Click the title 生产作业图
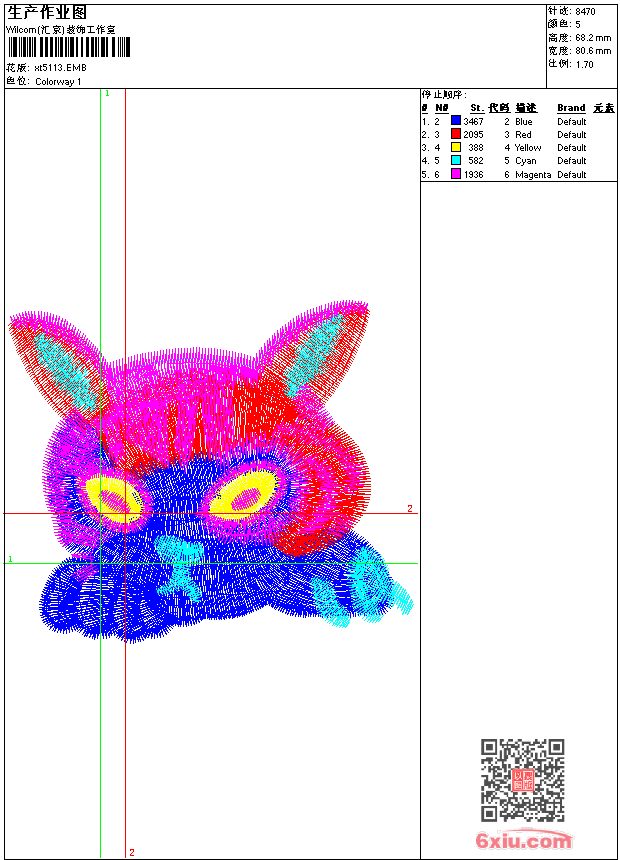The width and height of the screenshot is (620, 860). tap(47, 13)
